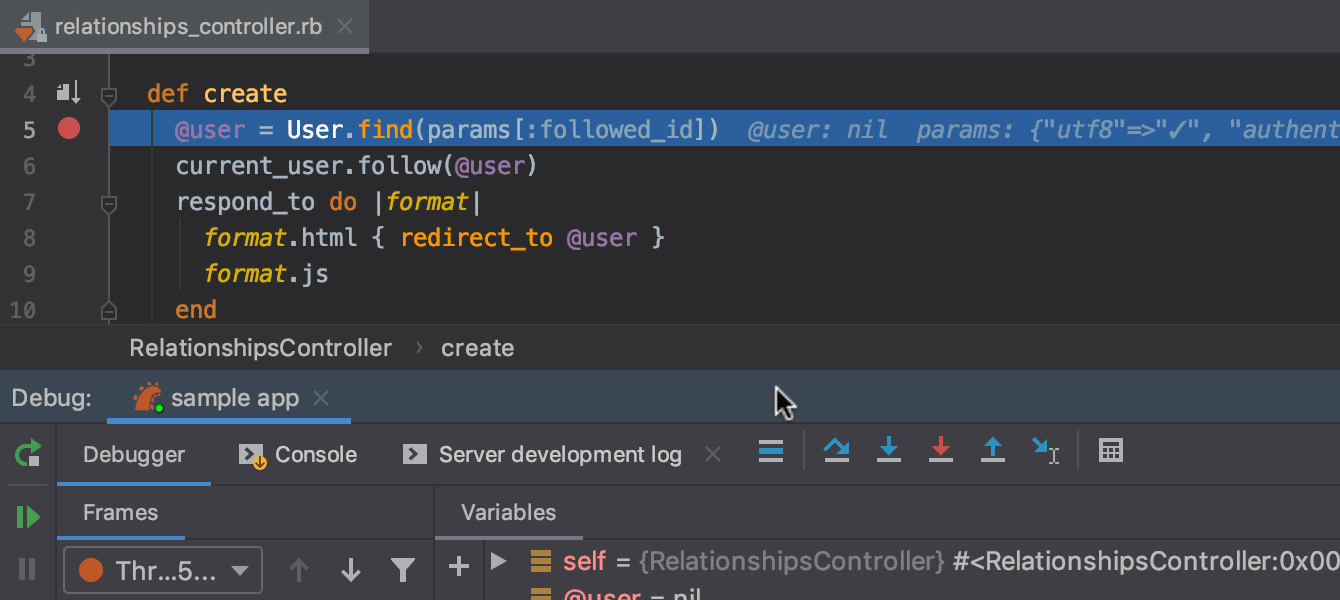
Task: Click Step Over debugger icon
Action: tap(836, 452)
